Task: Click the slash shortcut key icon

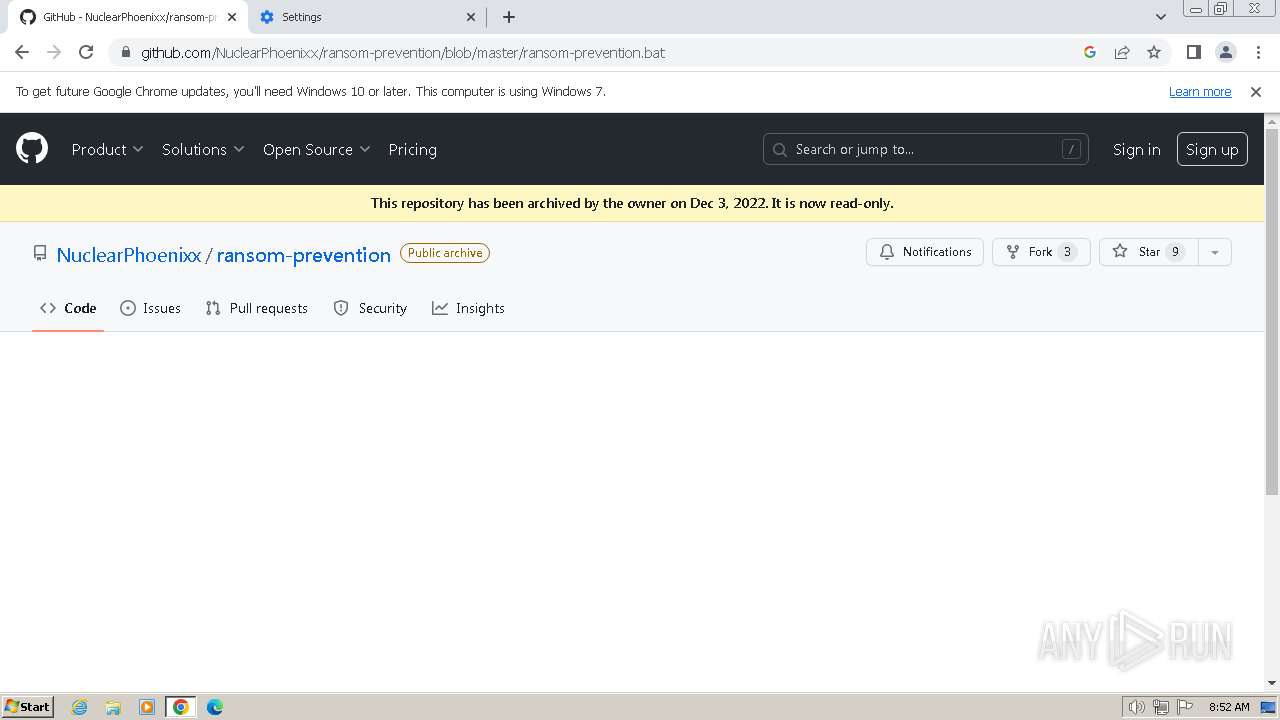Action: (1071, 149)
